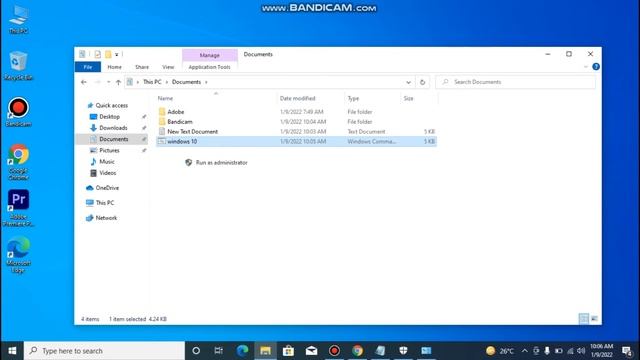Switch to the Home ribbon tab
The image size is (640, 360).
(114, 67)
